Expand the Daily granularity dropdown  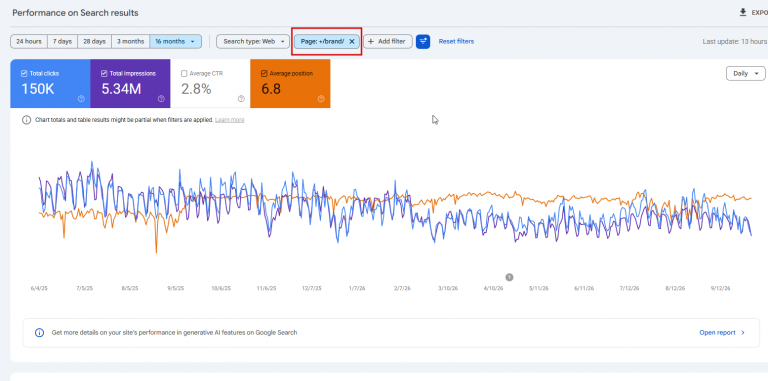click(x=745, y=73)
